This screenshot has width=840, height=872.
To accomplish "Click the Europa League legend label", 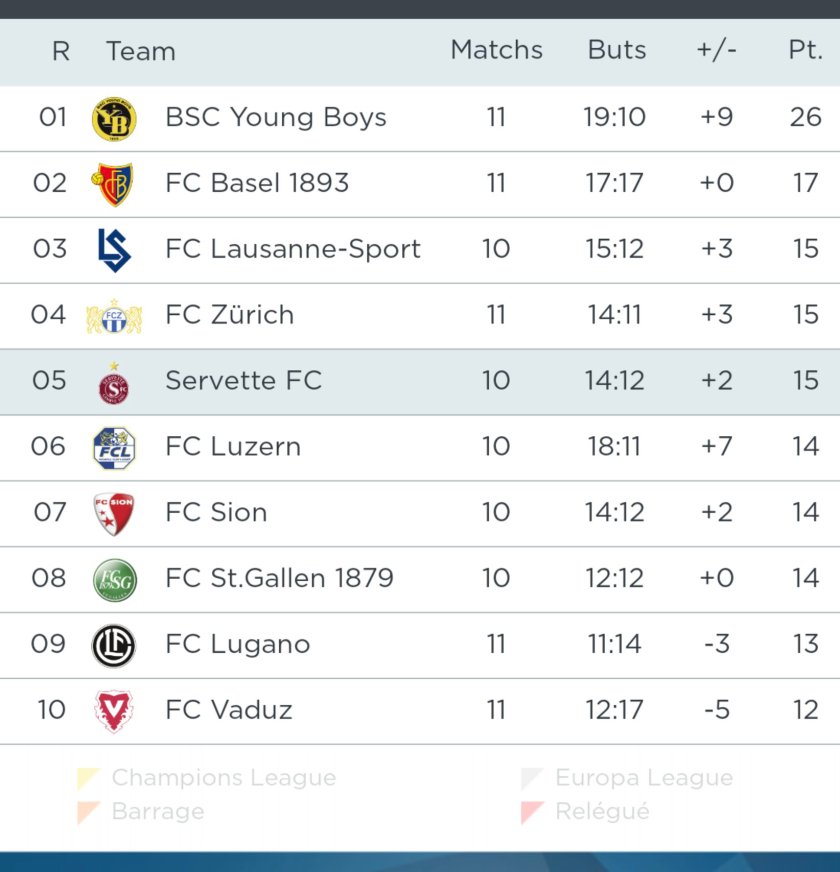I will pyautogui.click(x=643, y=778).
